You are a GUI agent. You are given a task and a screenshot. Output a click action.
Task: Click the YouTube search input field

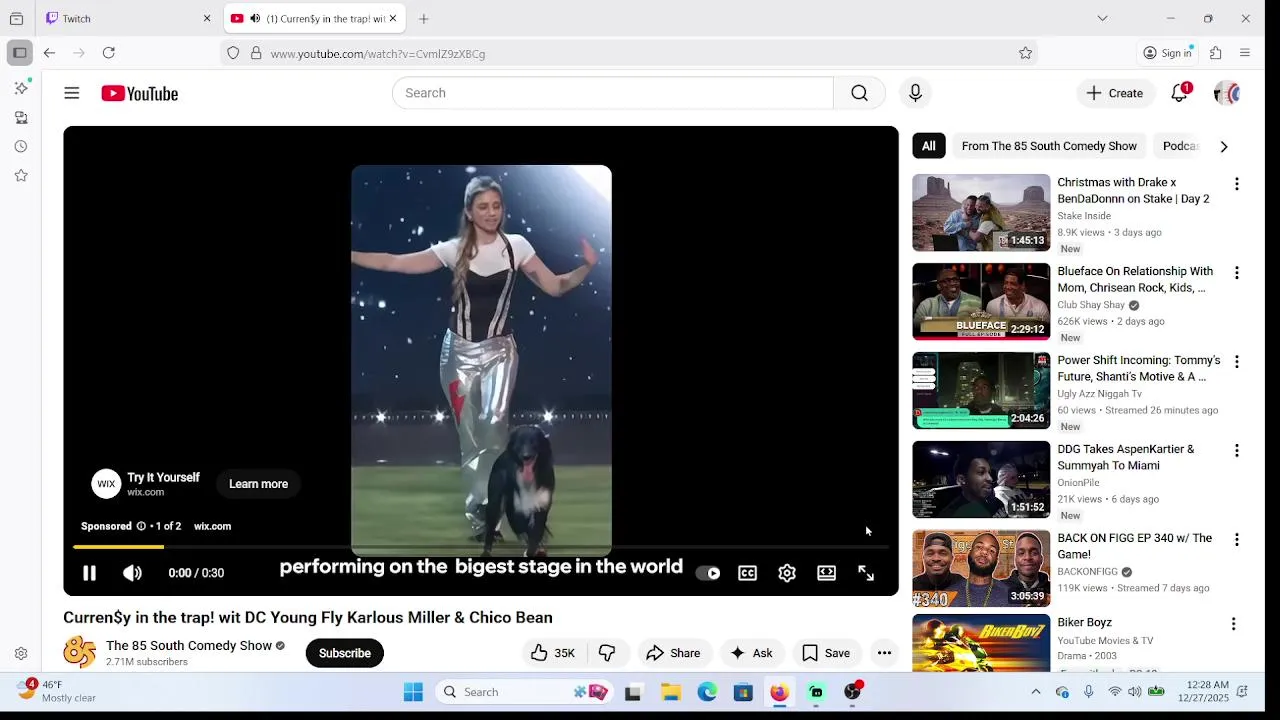click(612, 93)
